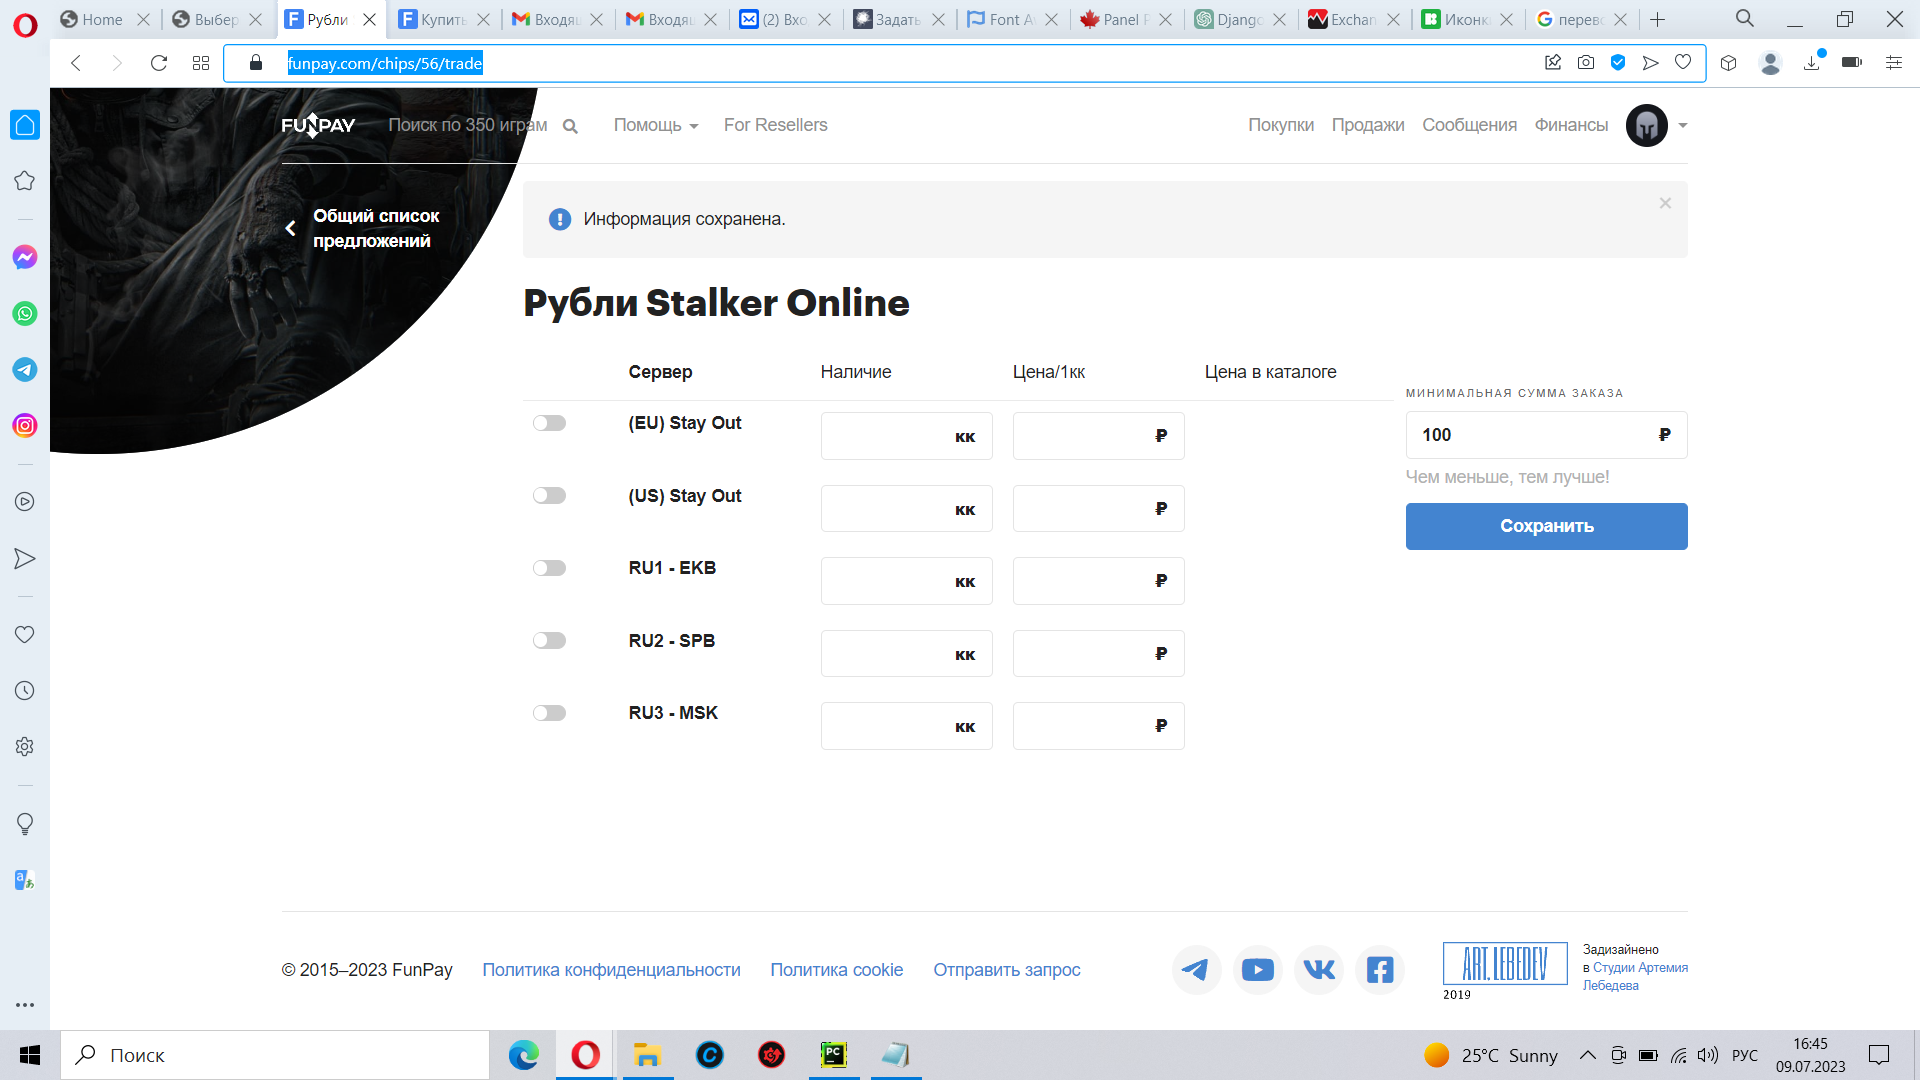The image size is (1920, 1080).
Task: Open the sidebar heart Pinboards icon
Action: (x=25, y=634)
